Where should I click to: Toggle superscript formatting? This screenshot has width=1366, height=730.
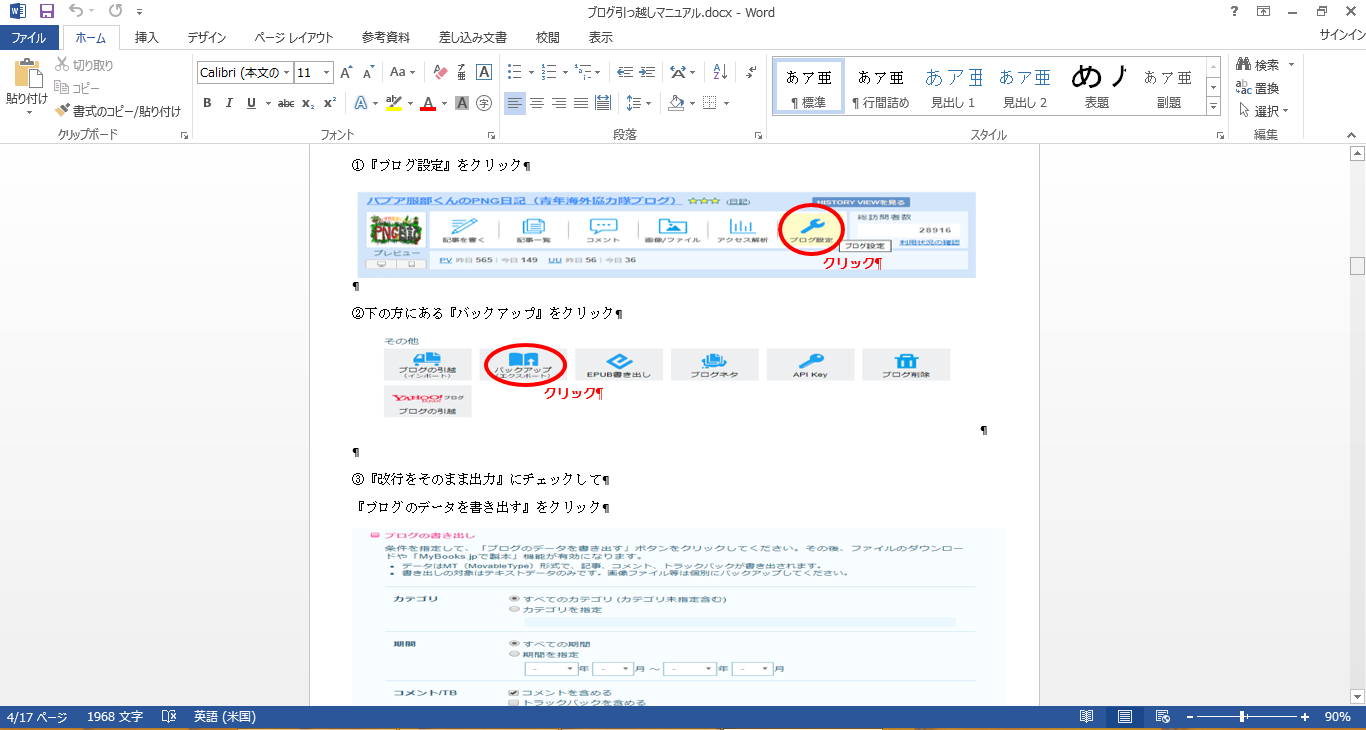click(x=330, y=103)
